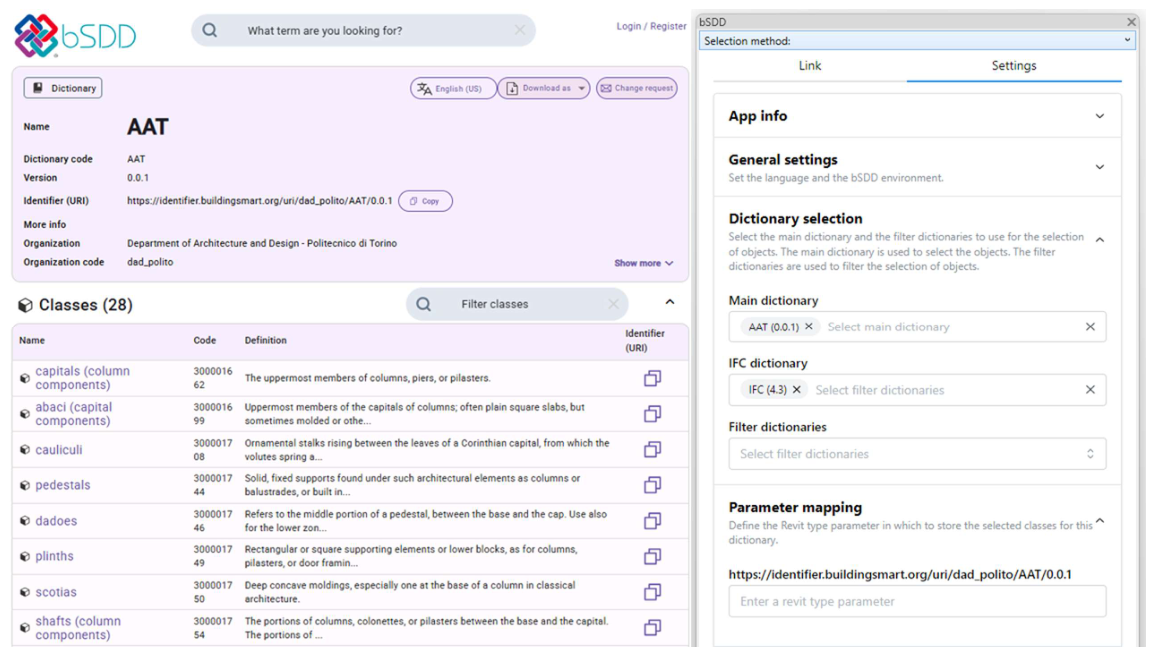Click the bSDD logo
The image size is (1154, 655).
click(x=75, y=35)
